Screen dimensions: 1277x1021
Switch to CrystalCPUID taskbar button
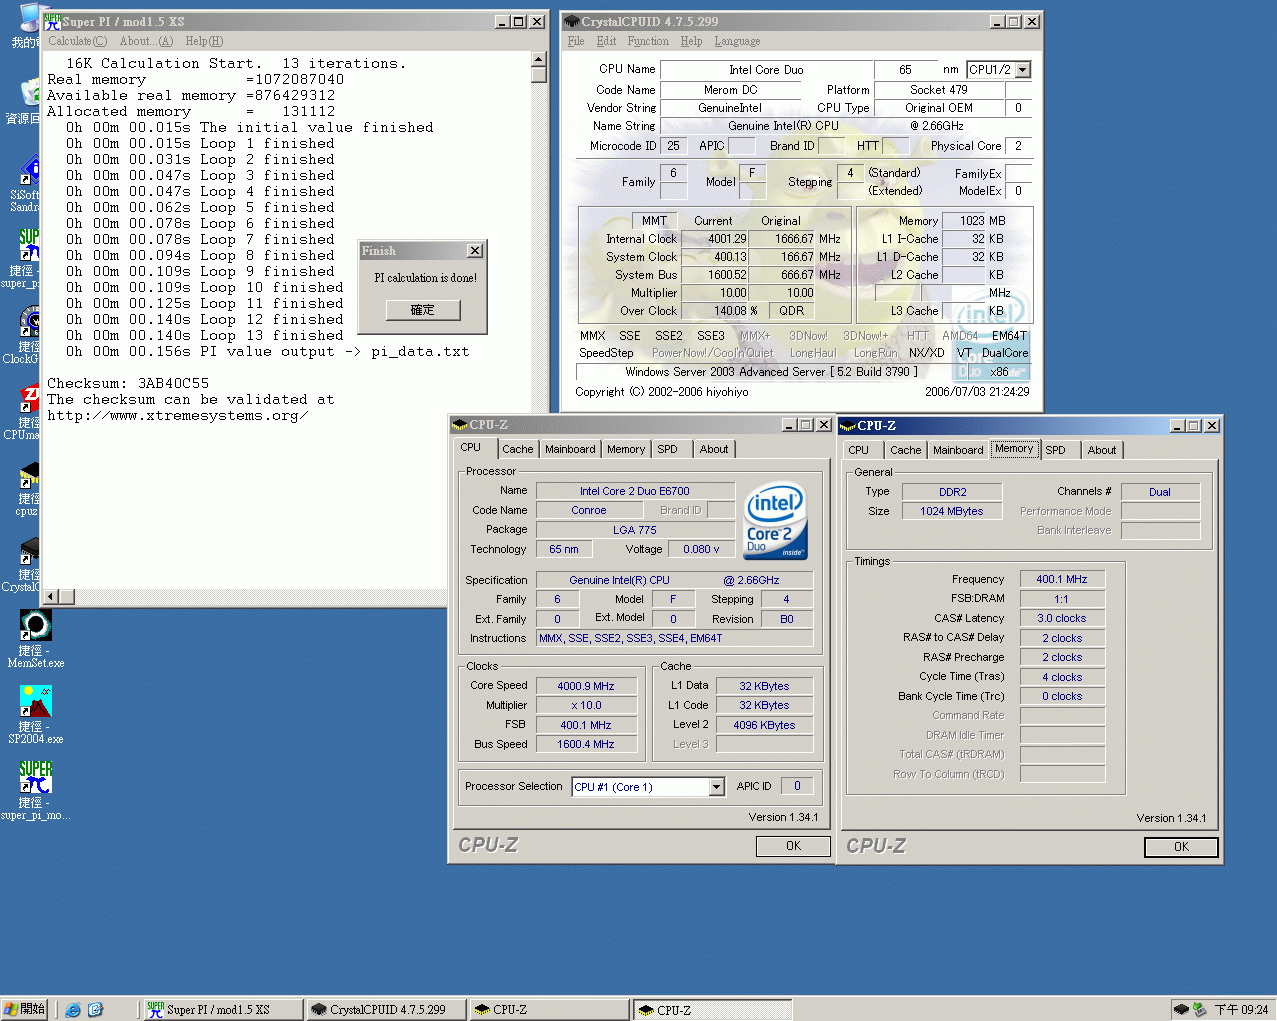pyautogui.click(x=386, y=1010)
